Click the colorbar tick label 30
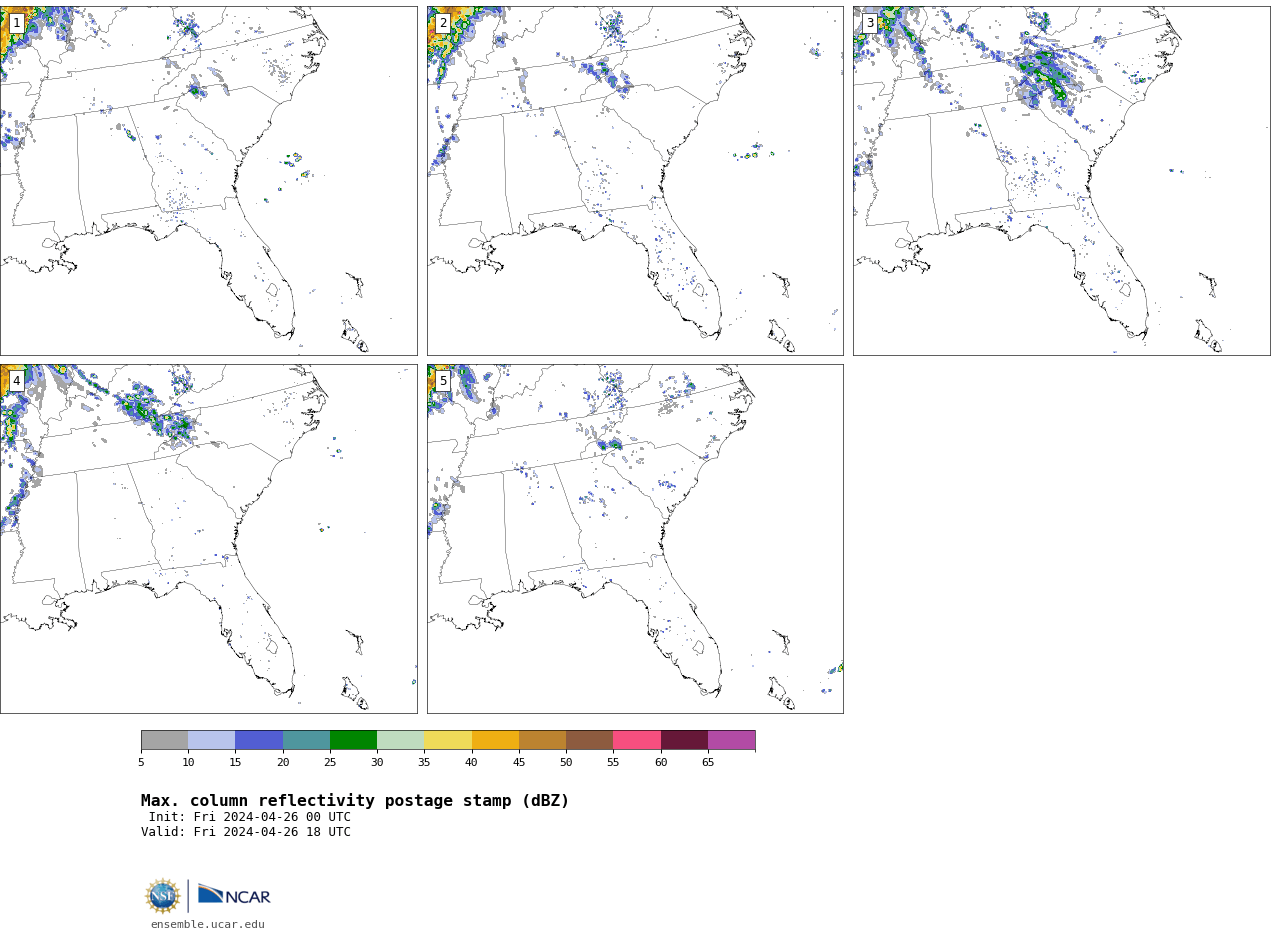Viewport: 1280px width, 936px height. (377, 763)
